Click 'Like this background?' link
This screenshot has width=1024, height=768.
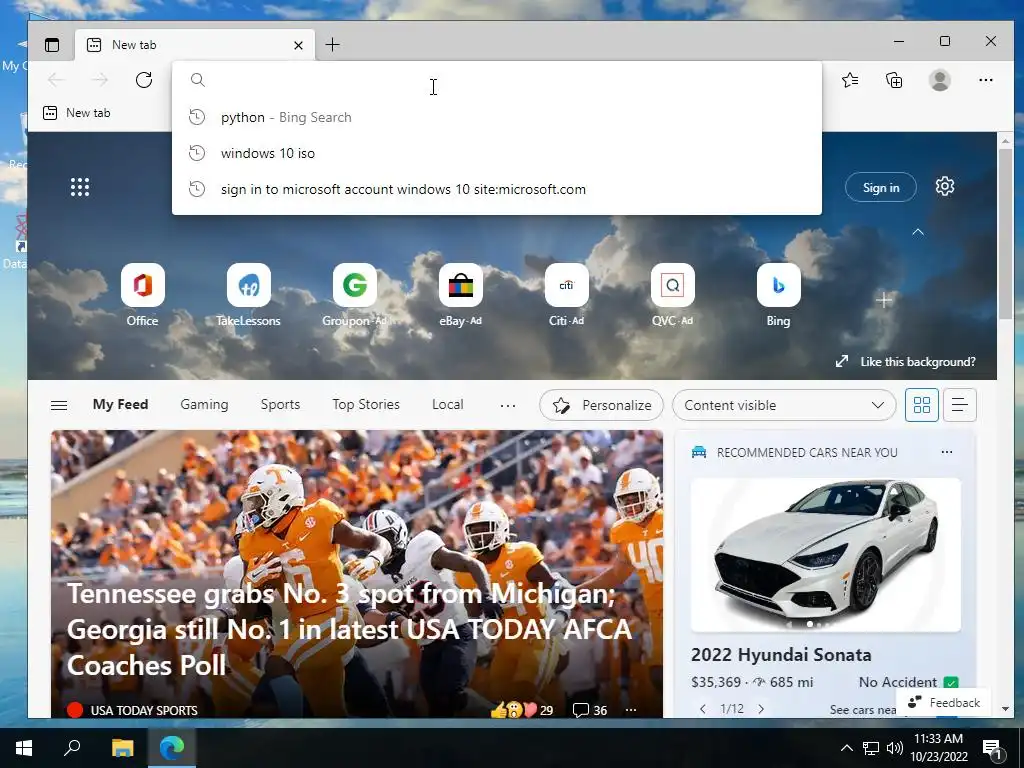pyautogui.click(x=905, y=362)
